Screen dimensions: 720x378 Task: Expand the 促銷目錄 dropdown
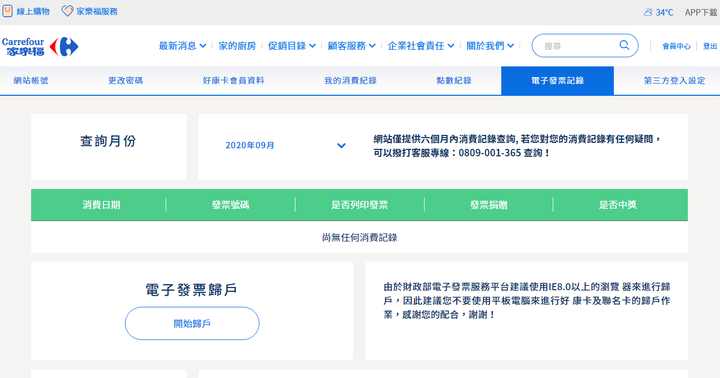[292, 46]
